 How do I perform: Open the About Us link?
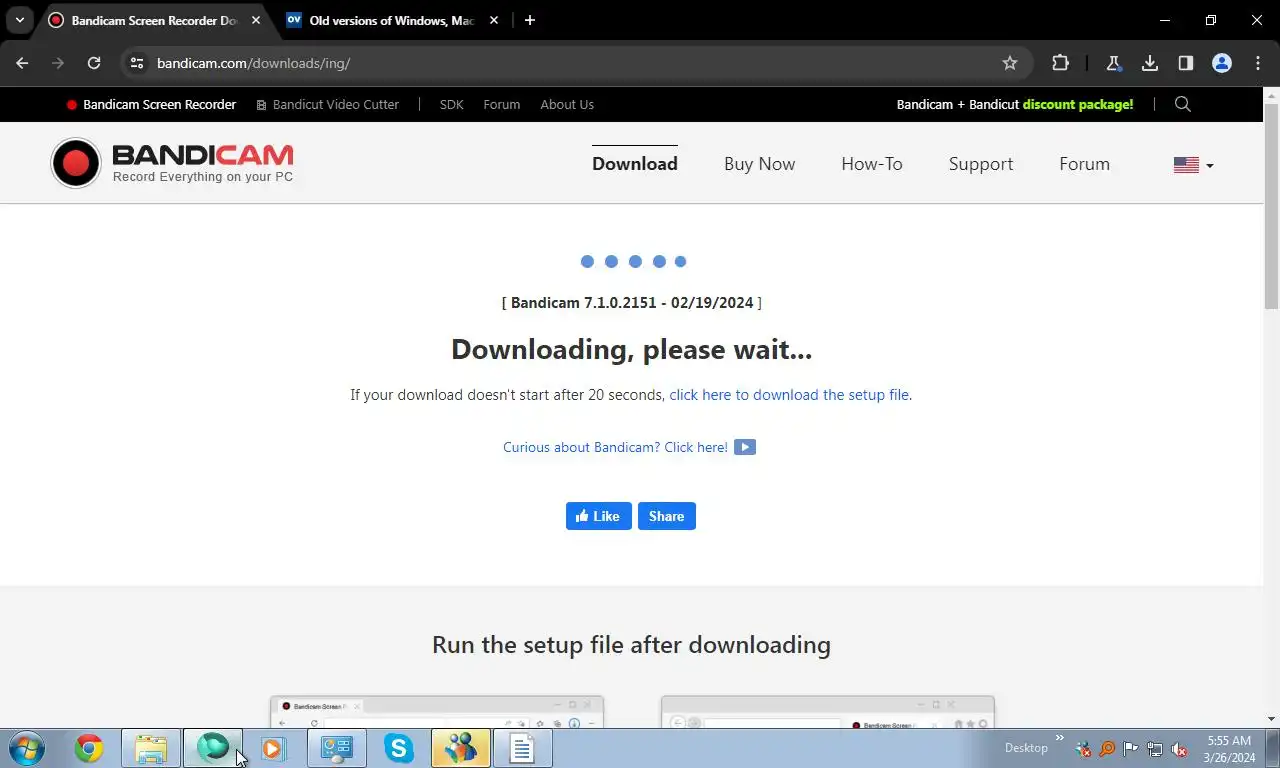pyautogui.click(x=567, y=104)
